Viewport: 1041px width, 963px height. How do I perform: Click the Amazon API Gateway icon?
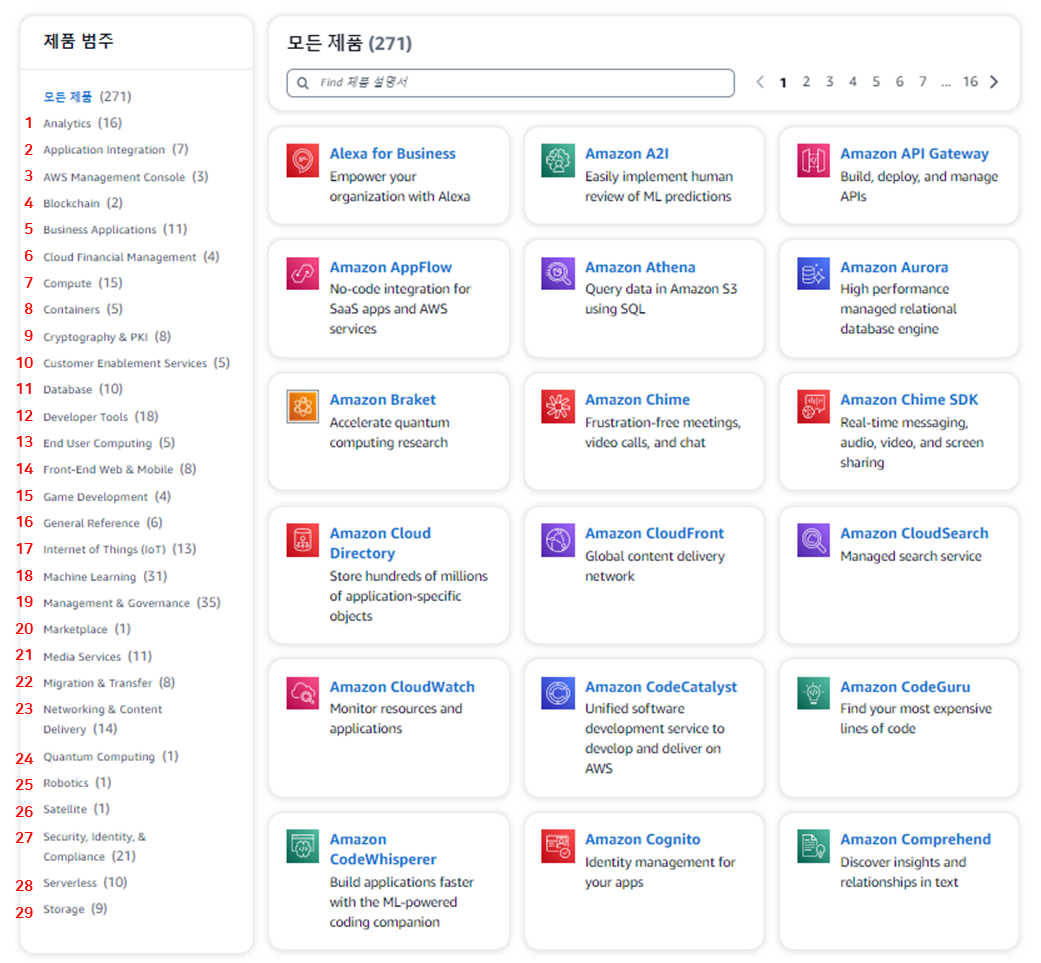(813, 161)
